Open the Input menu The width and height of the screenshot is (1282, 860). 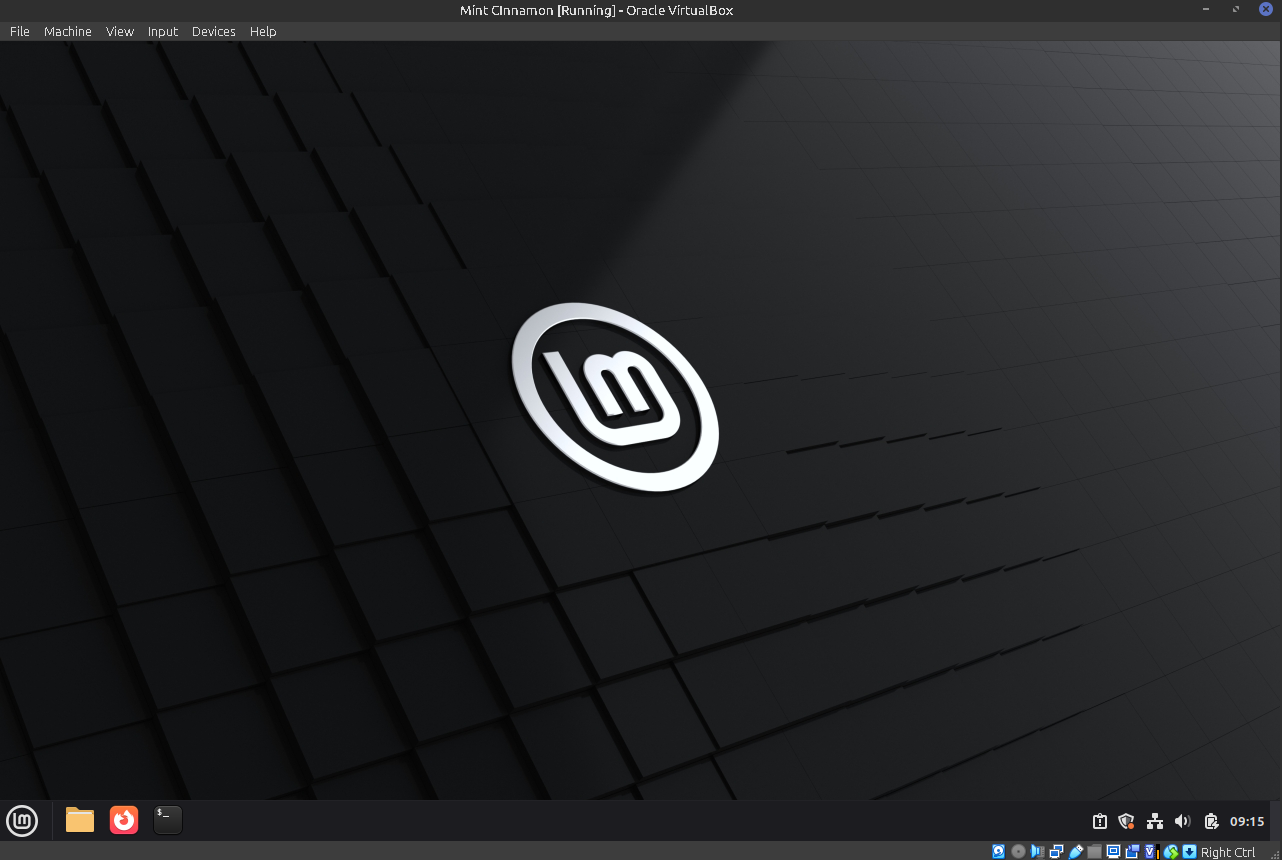[163, 31]
